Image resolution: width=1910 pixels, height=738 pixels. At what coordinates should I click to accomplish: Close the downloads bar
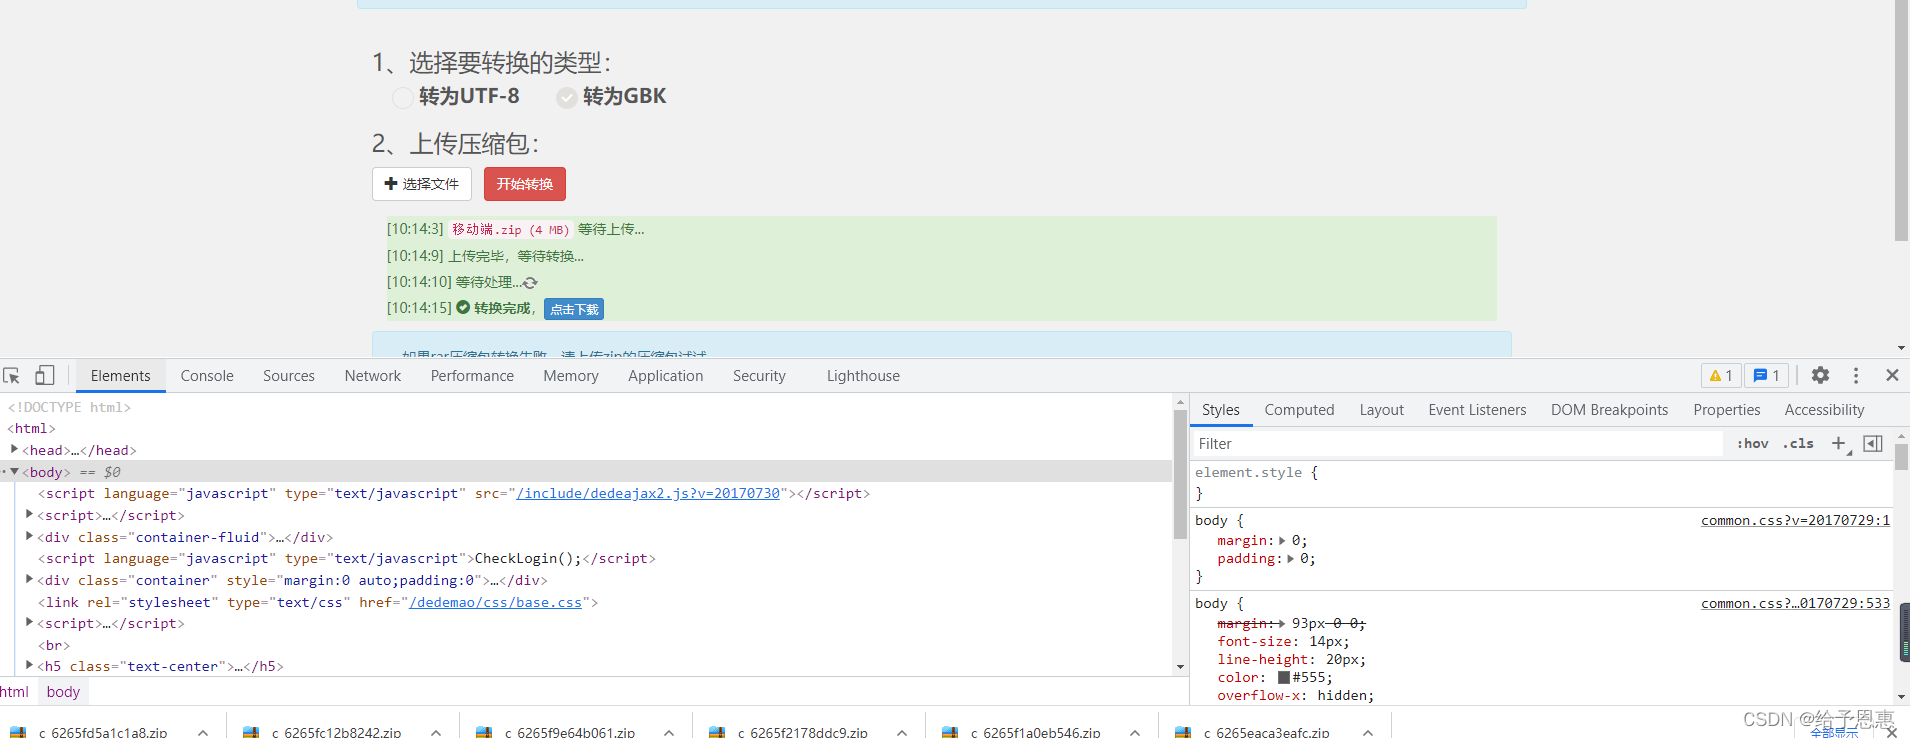click(1891, 733)
